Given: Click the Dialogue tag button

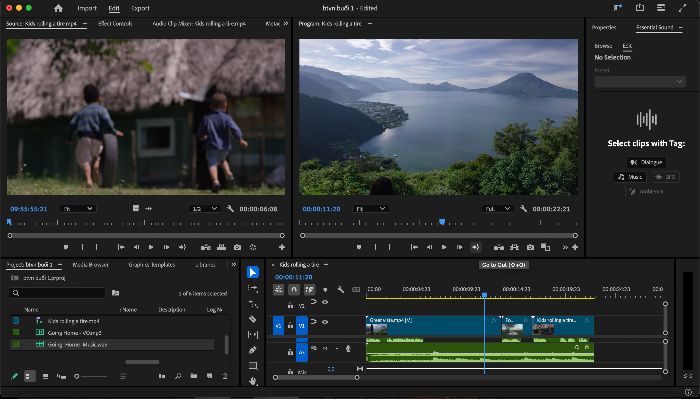Looking at the screenshot, I should tap(646, 162).
